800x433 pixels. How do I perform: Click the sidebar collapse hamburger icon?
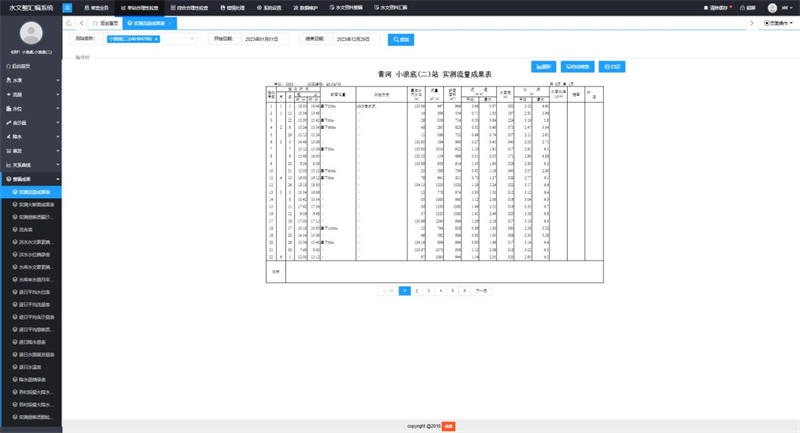(x=67, y=6)
